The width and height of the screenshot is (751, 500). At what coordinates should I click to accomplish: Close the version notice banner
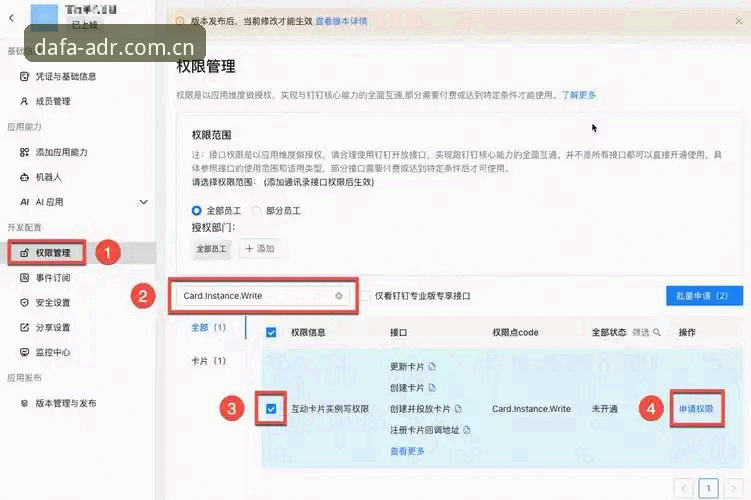tap(739, 21)
